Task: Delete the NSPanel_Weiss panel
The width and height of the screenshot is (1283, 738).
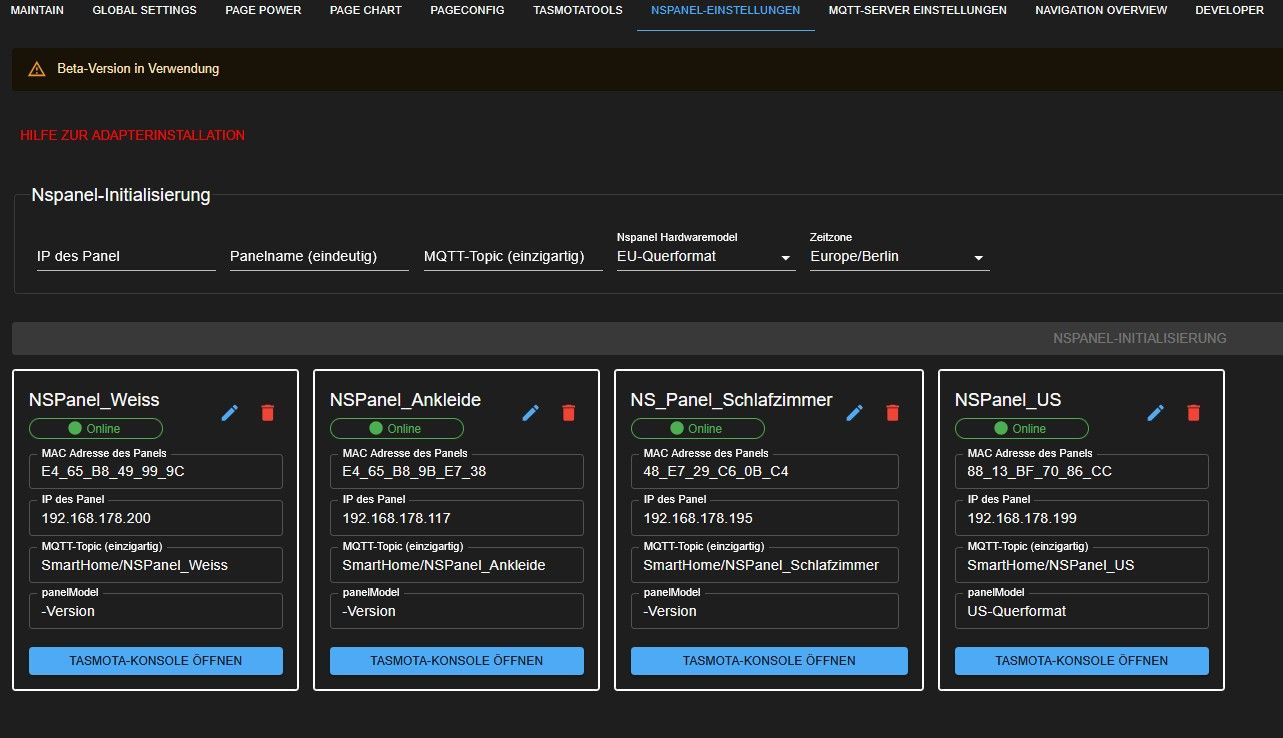Action: (x=266, y=412)
